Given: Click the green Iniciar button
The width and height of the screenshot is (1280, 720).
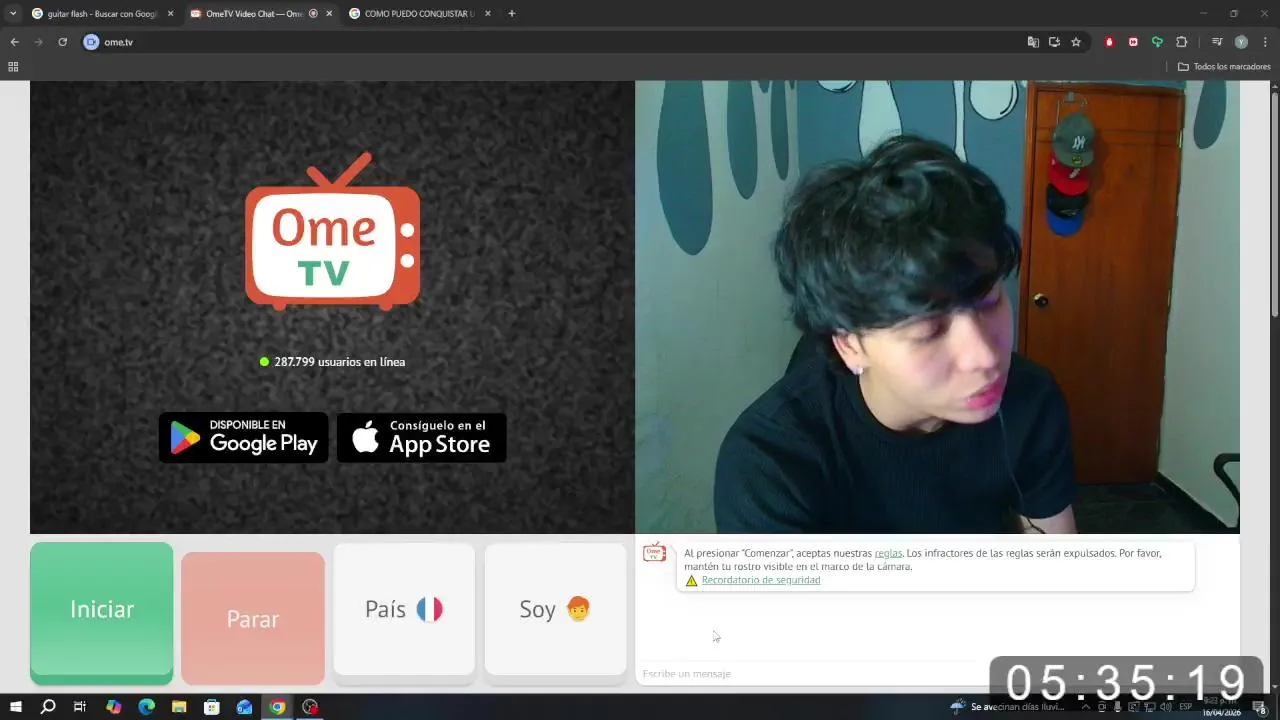Looking at the screenshot, I should click(101, 609).
